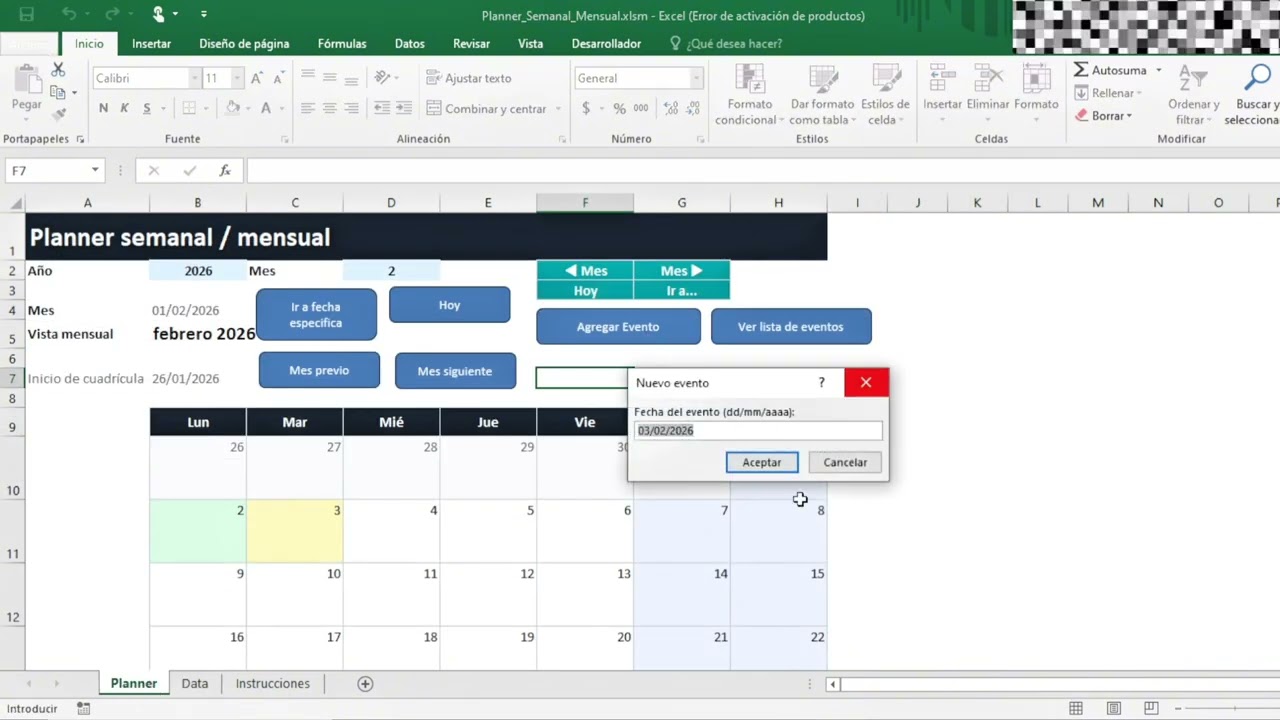Viewport: 1280px width, 720px height.
Task: Click the Save icon in quick access toolbar
Action: point(27,14)
